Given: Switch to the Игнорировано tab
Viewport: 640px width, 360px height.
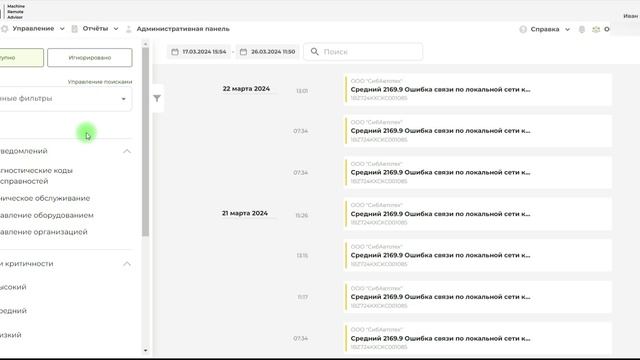Looking at the screenshot, I should tap(90, 58).
